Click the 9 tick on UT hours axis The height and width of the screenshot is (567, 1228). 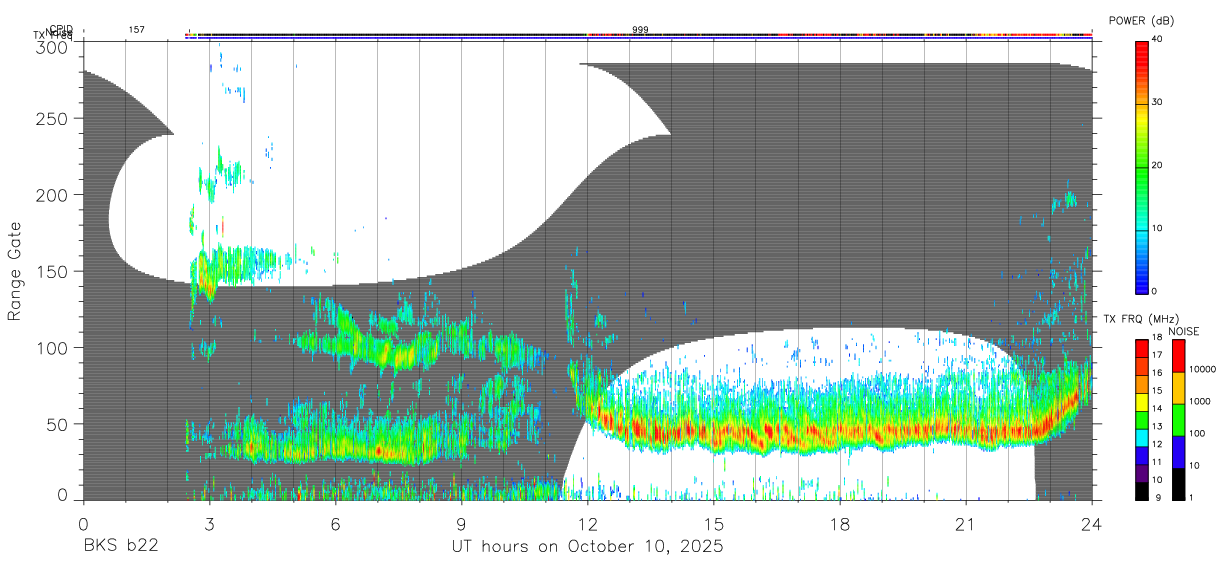[x=461, y=524]
